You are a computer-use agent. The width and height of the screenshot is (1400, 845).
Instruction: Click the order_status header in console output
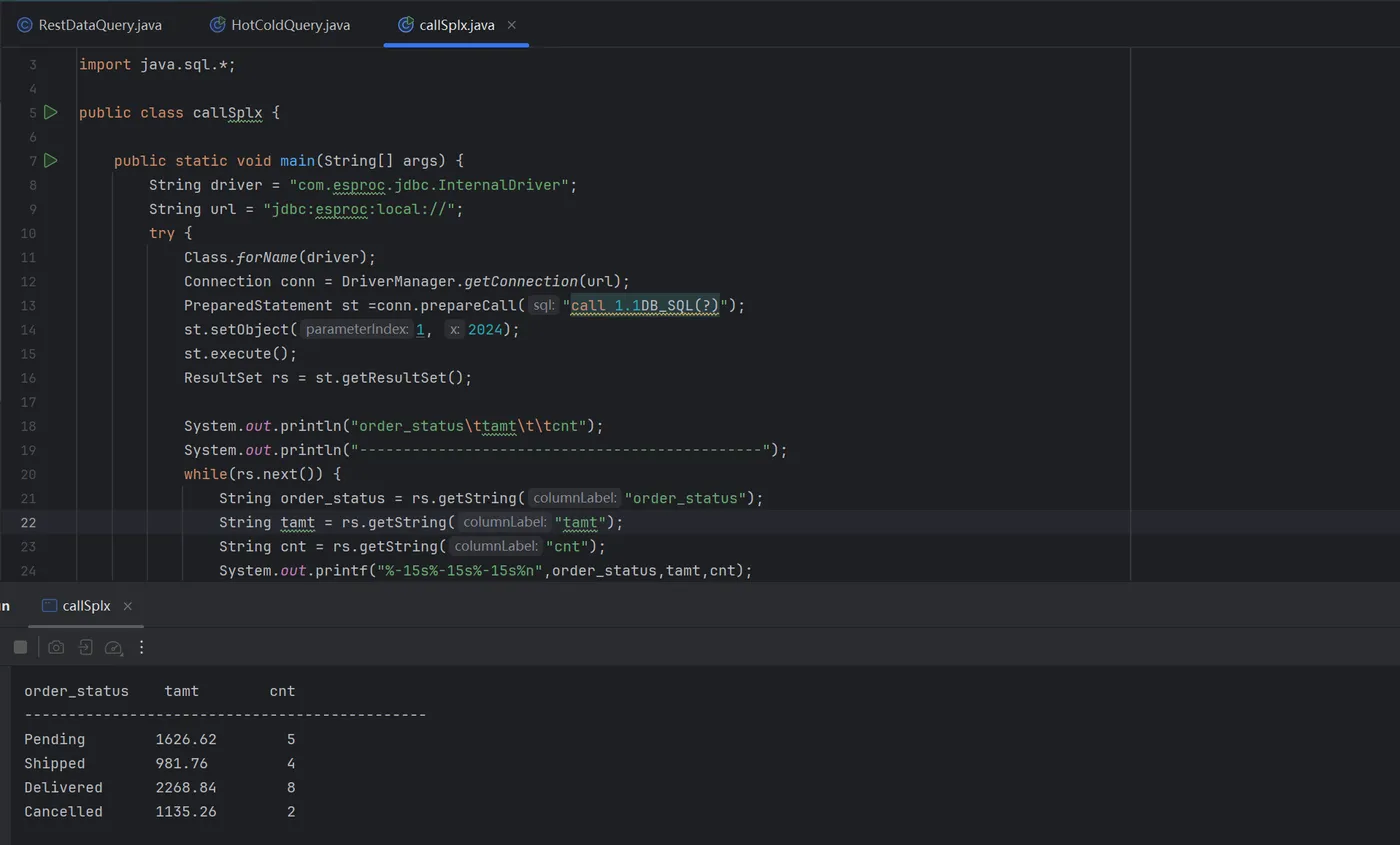[77, 691]
